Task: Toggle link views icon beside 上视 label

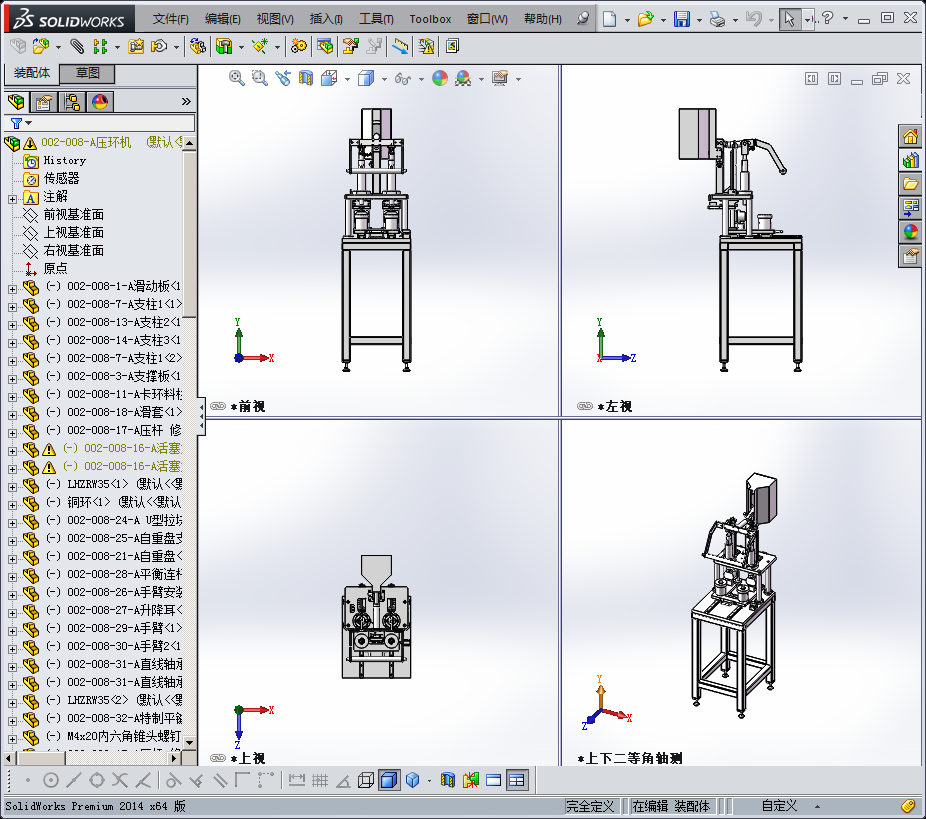Action: coord(218,758)
